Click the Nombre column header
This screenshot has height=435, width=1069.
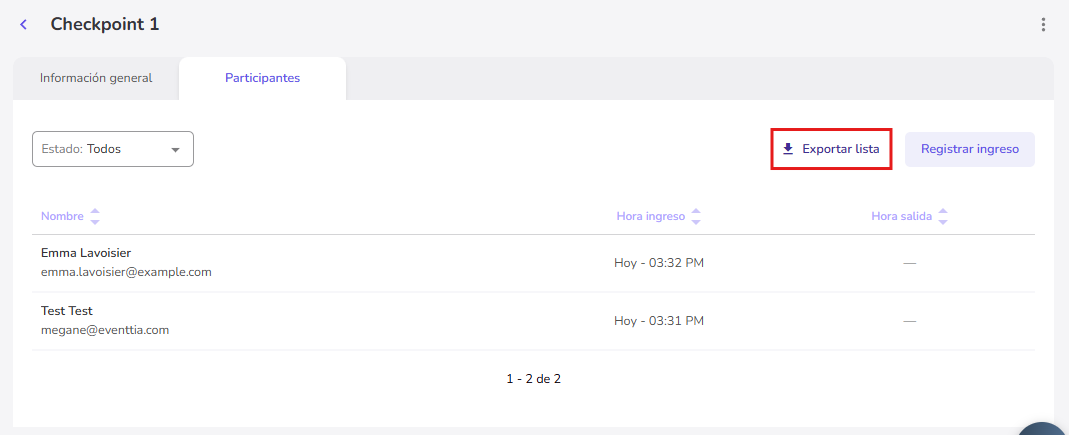coord(62,216)
